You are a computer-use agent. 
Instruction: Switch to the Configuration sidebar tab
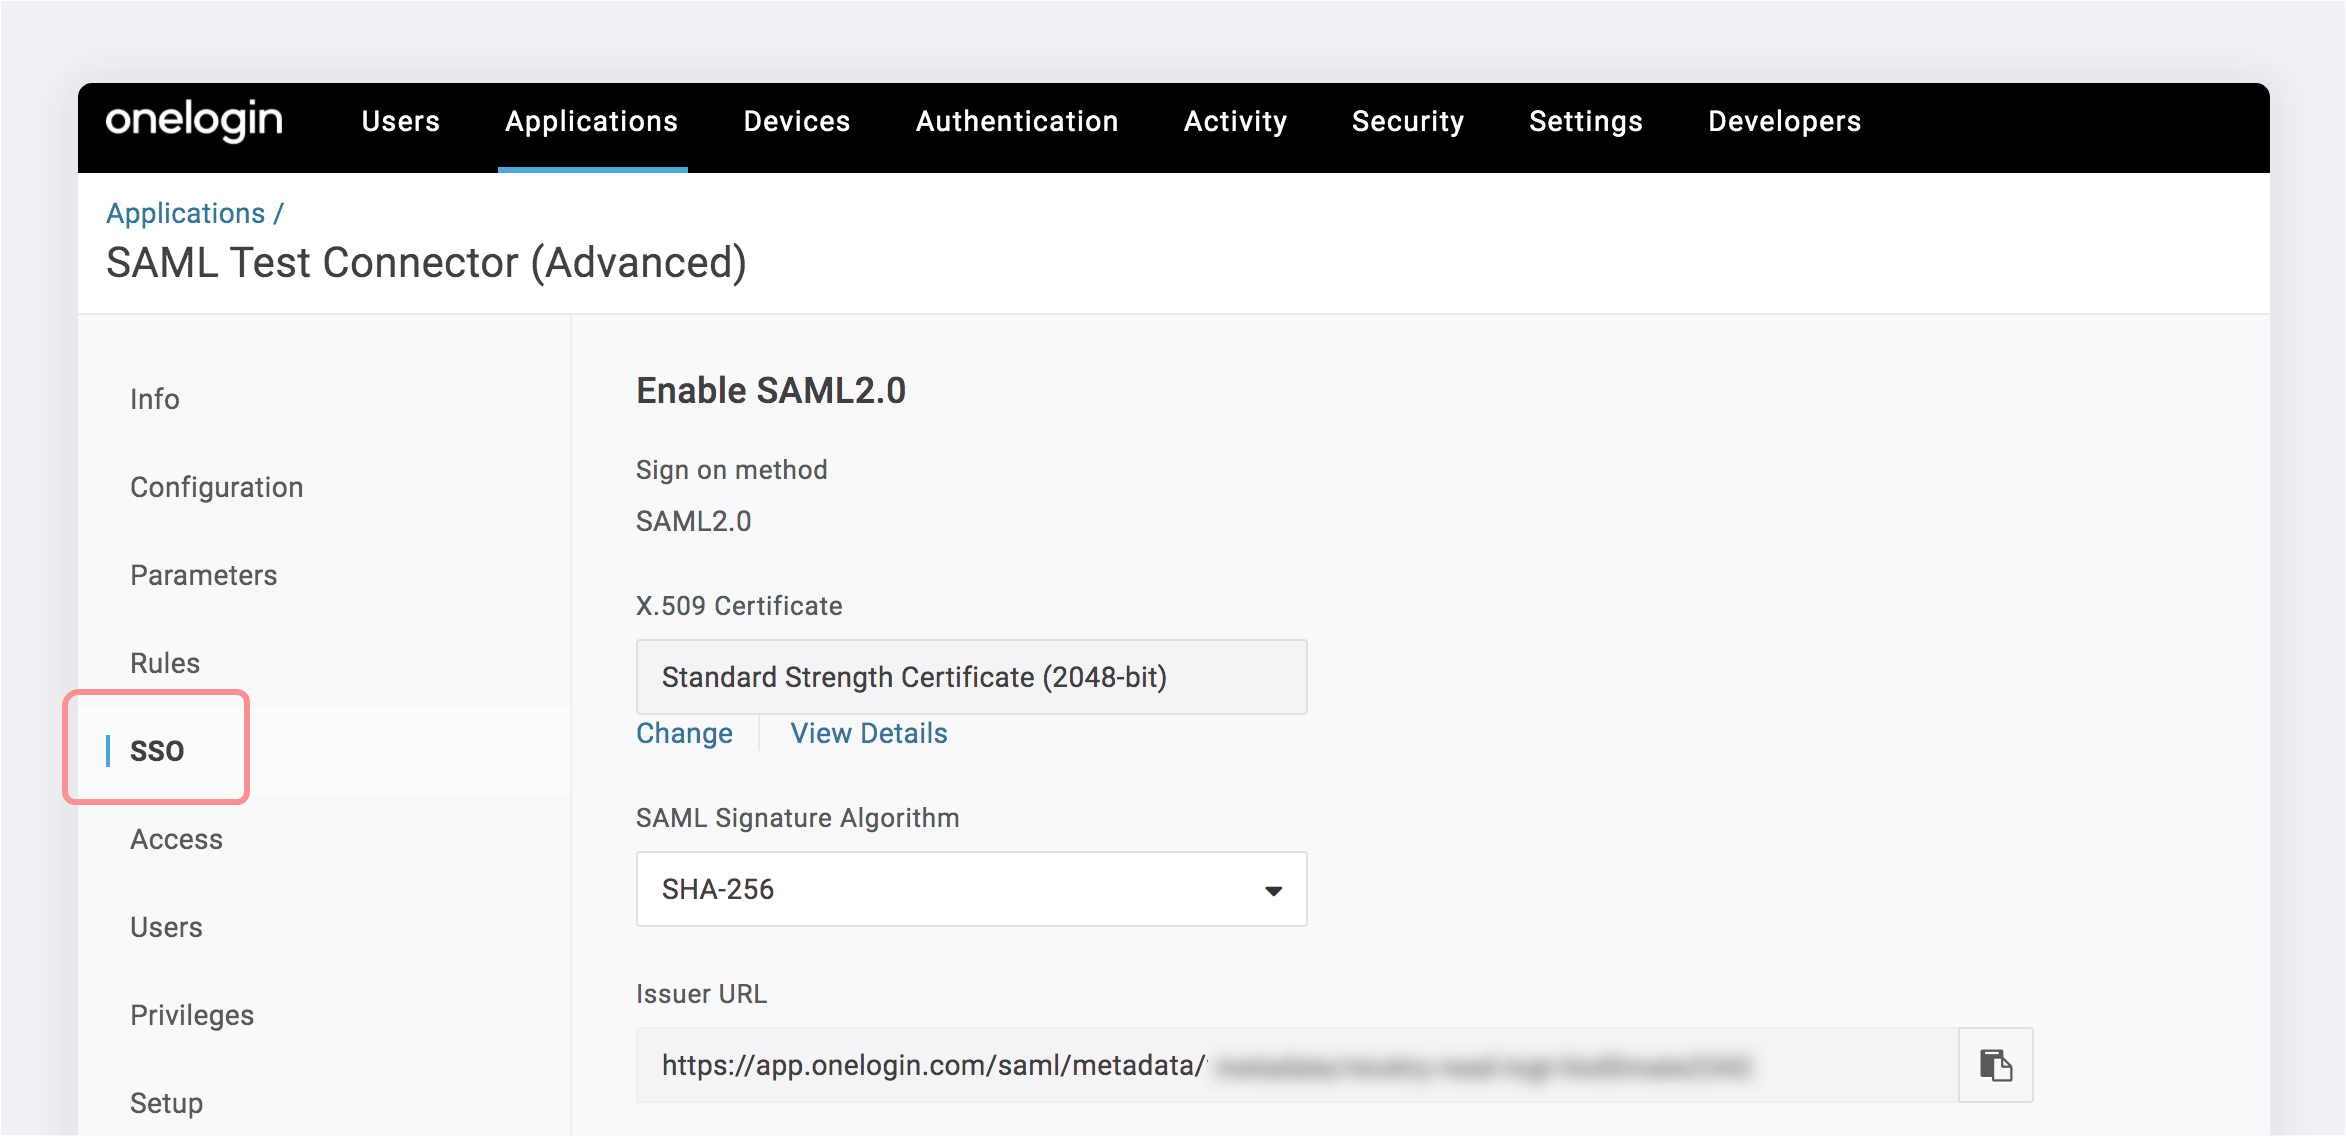[x=216, y=487]
